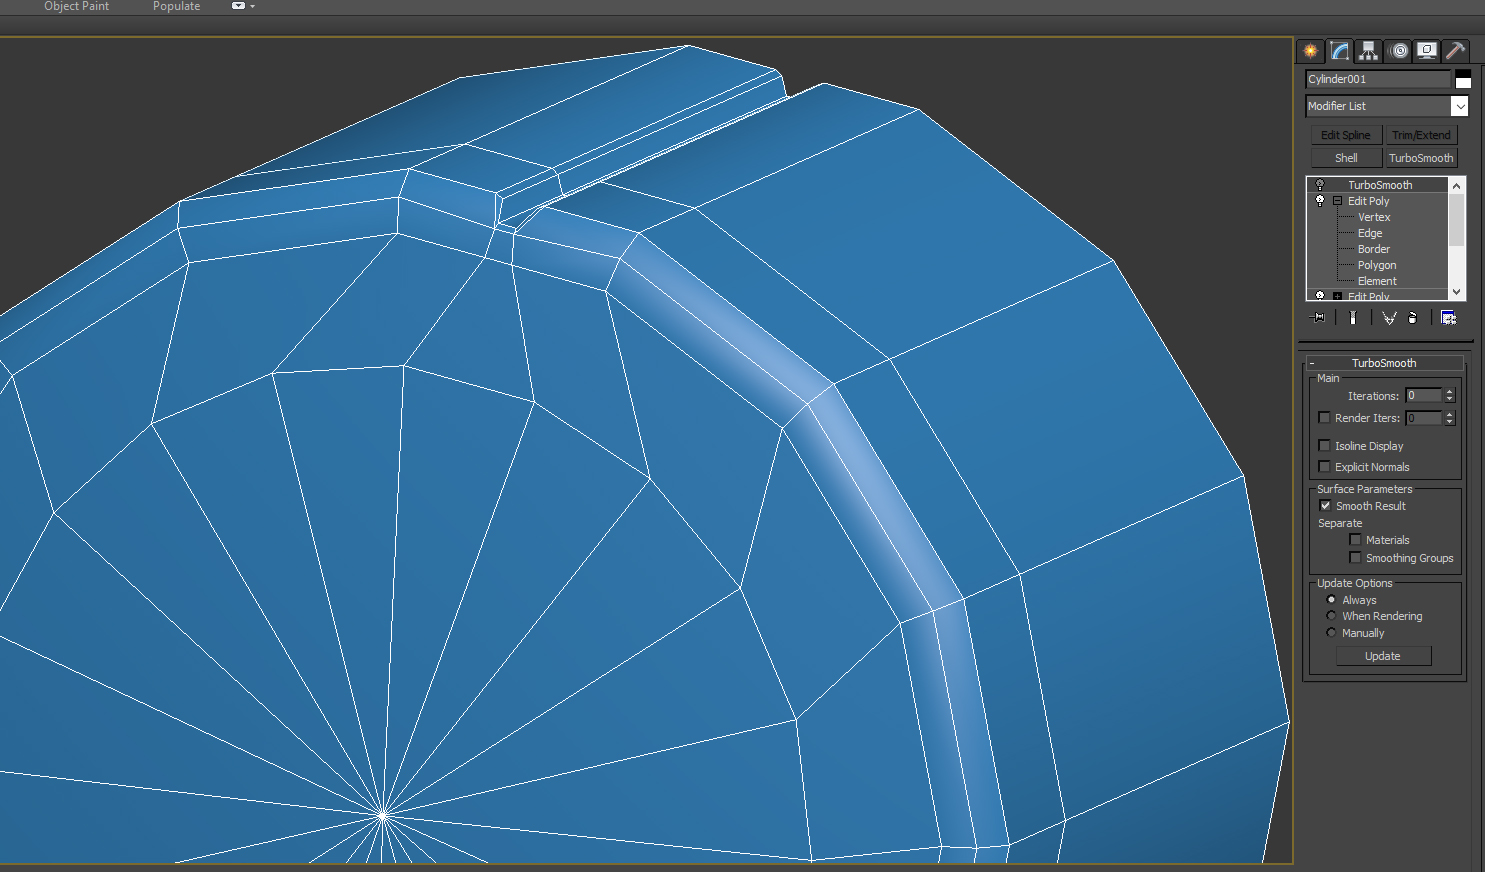The width and height of the screenshot is (1485, 872).
Task: Open the Create command panel tab
Action: [x=1310, y=51]
